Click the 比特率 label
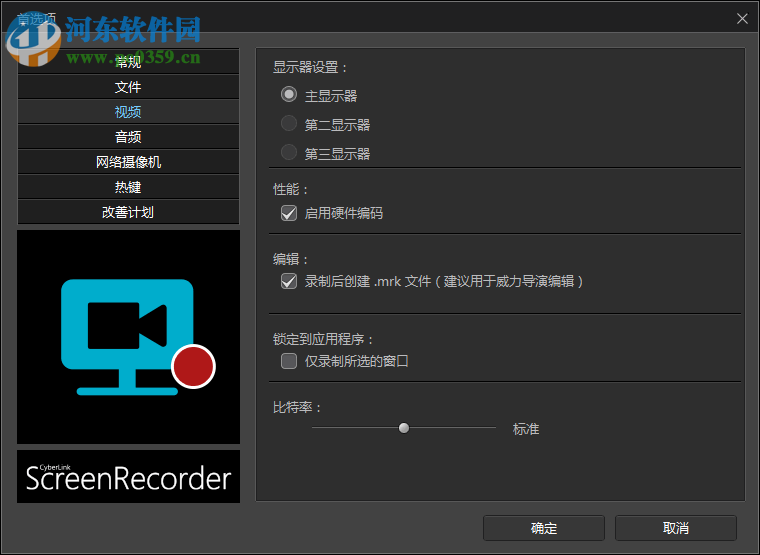Image resolution: width=760 pixels, height=555 pixels. click(297, 407)
